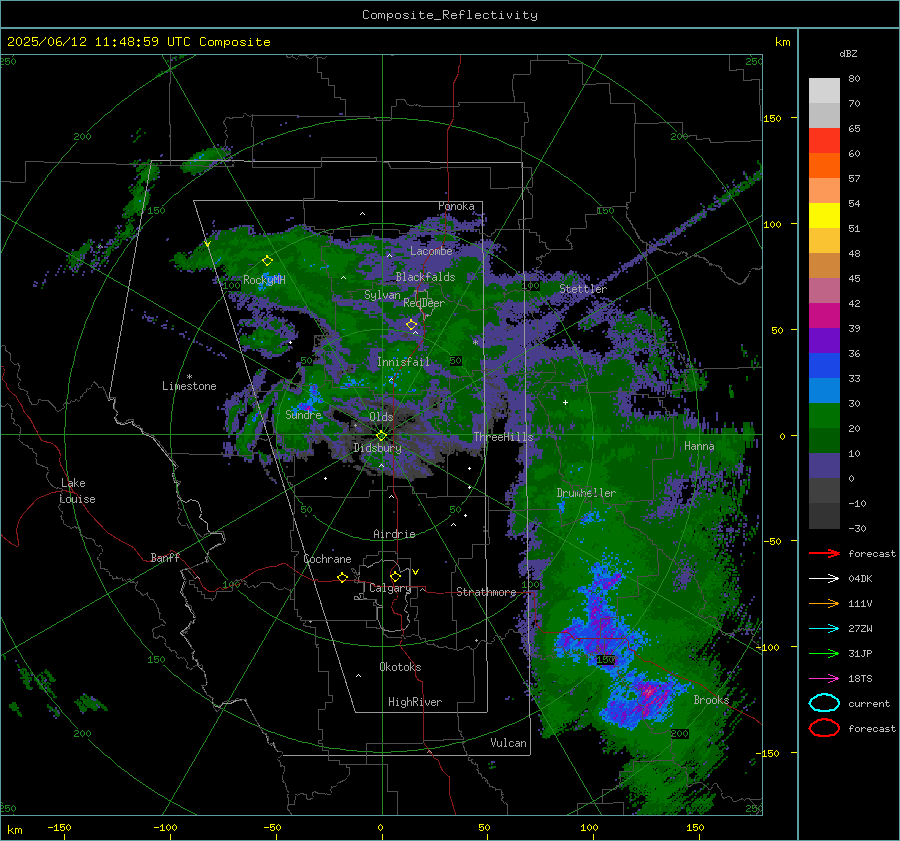Select the slate purple swatch beside 10 label

[824, 465]
